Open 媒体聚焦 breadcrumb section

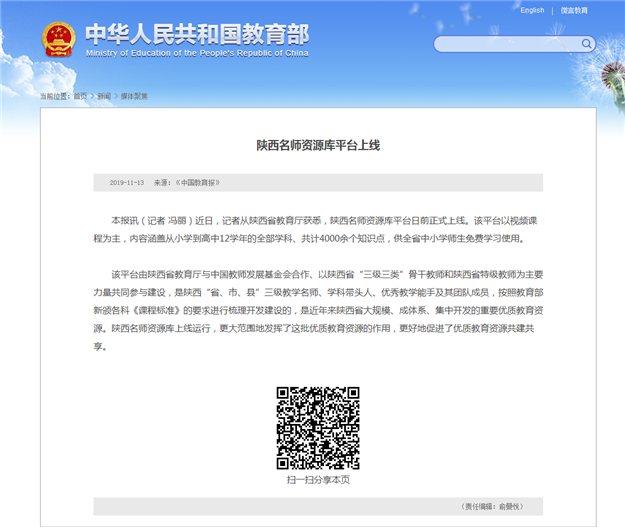tap(133, 96)
